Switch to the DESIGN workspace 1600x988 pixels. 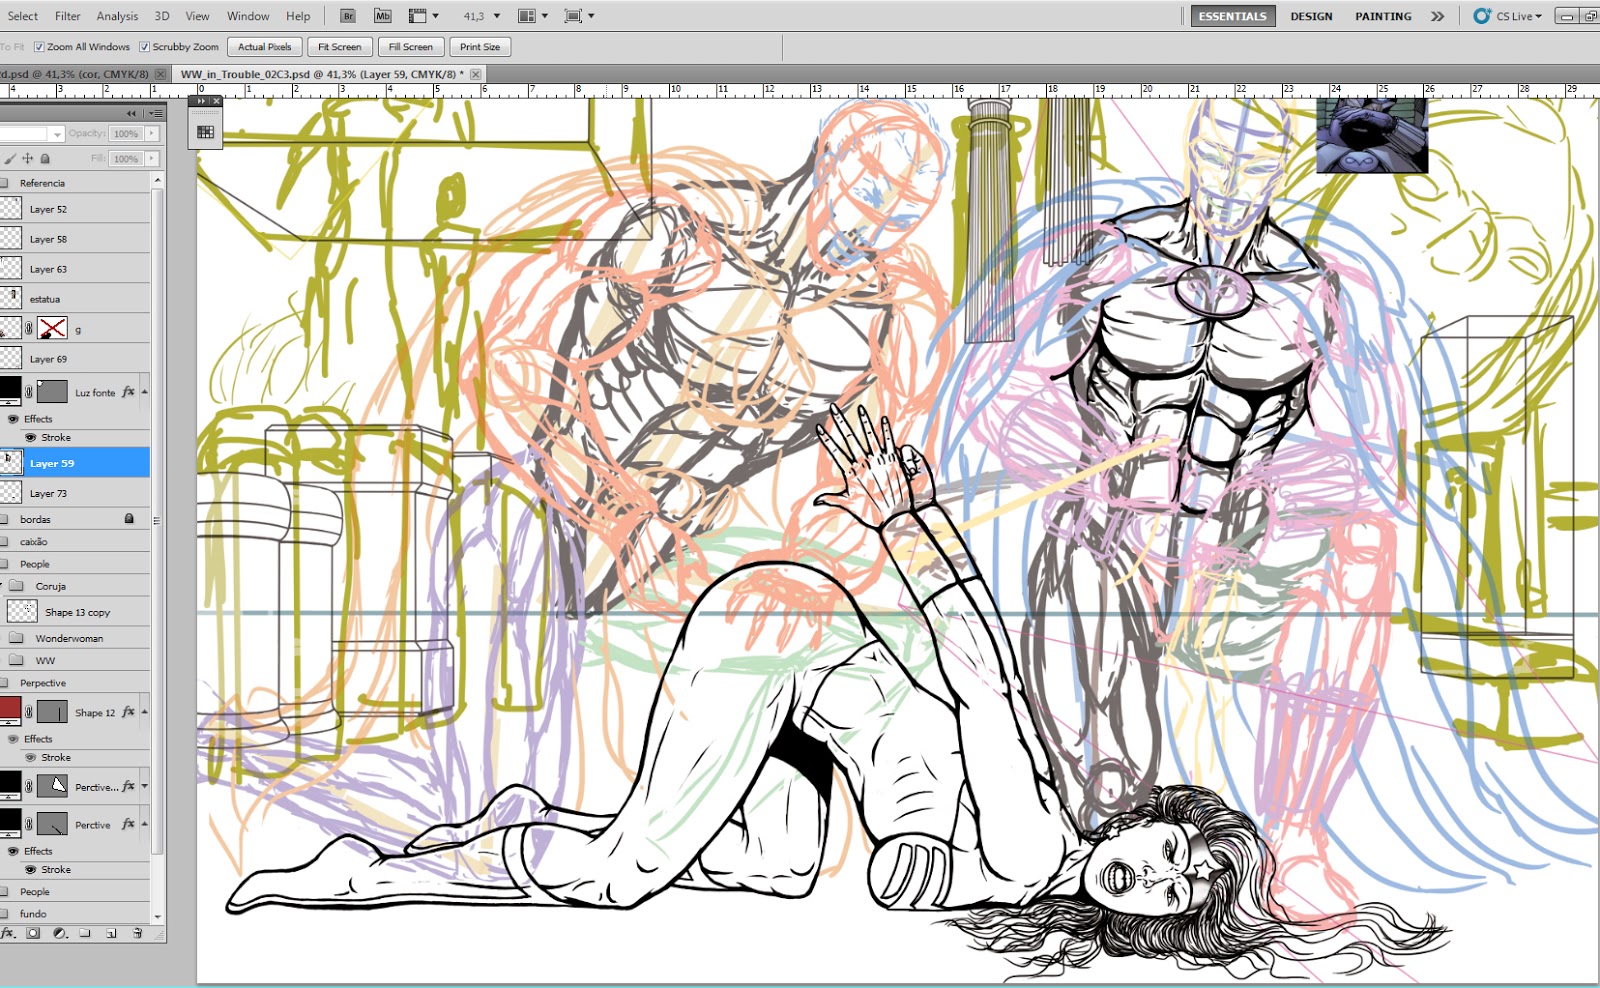pos(1311,16)
